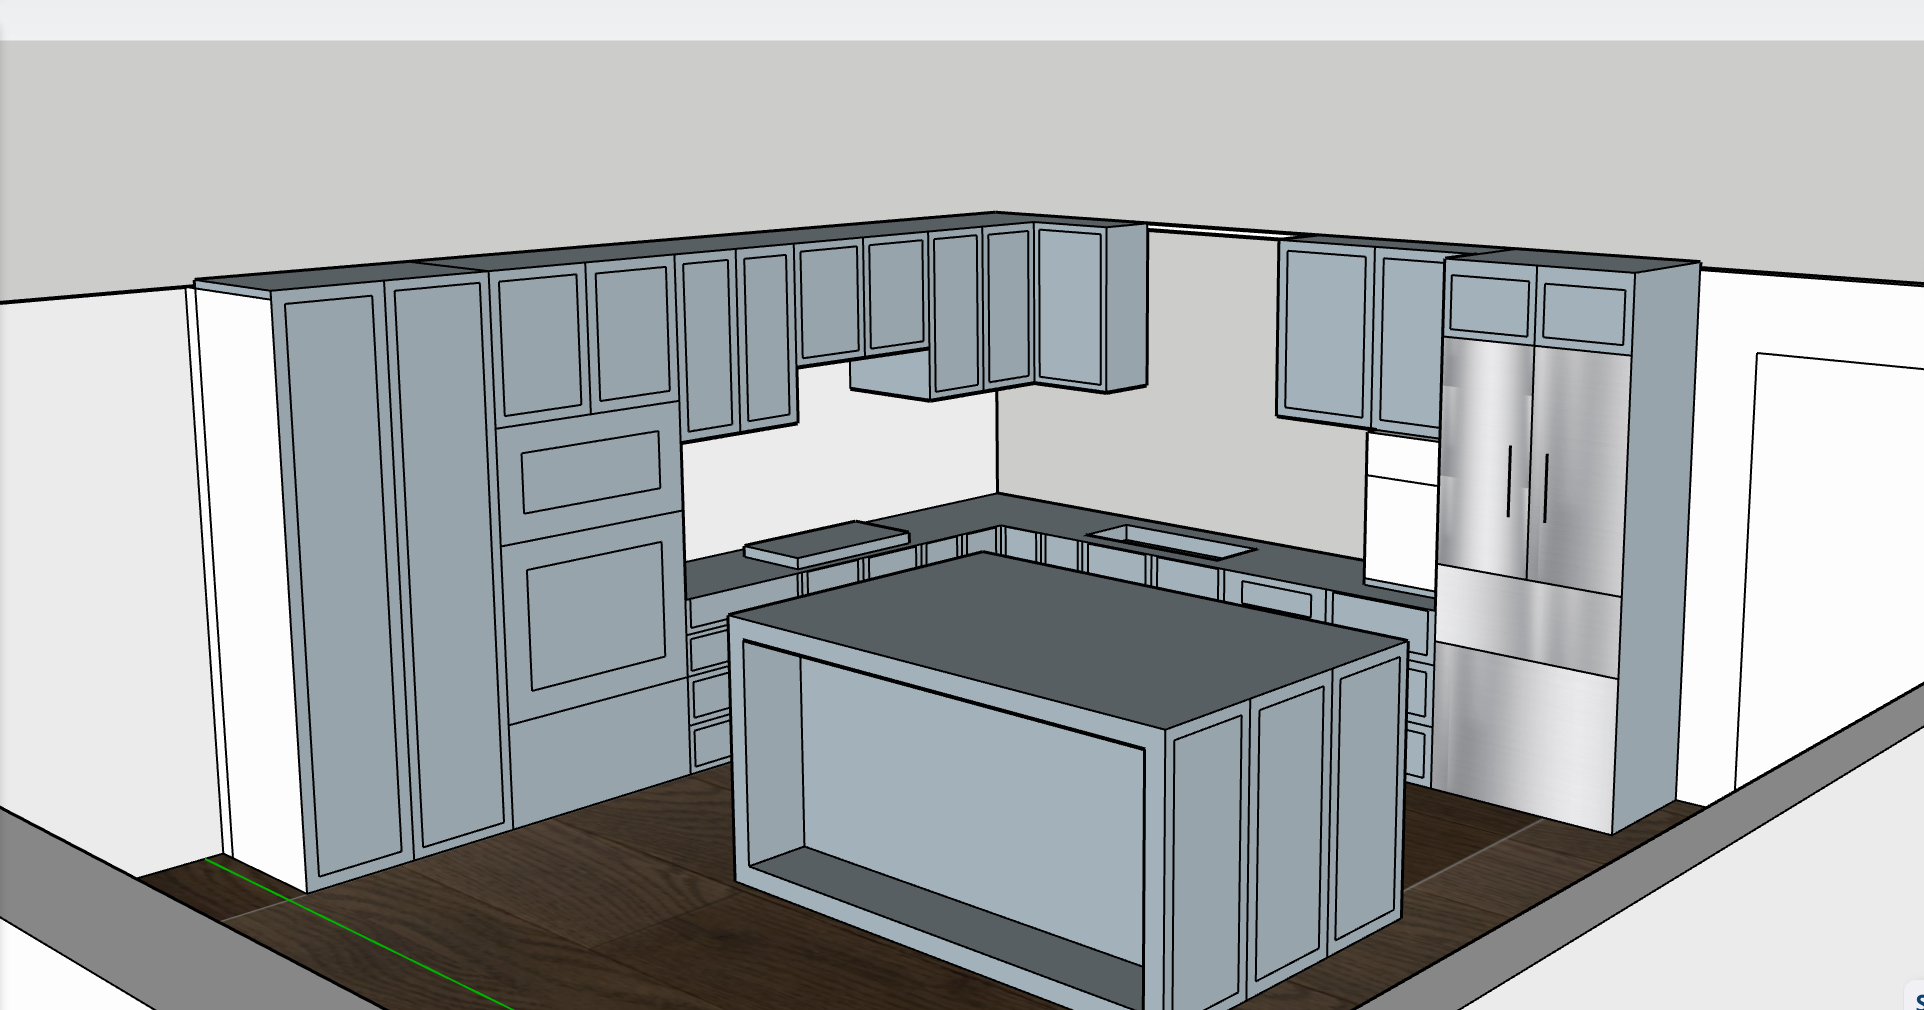Viewport: 1924px width, 1010px height.
Task: Select the open shelf recess in the island
Action: [960, 780]
